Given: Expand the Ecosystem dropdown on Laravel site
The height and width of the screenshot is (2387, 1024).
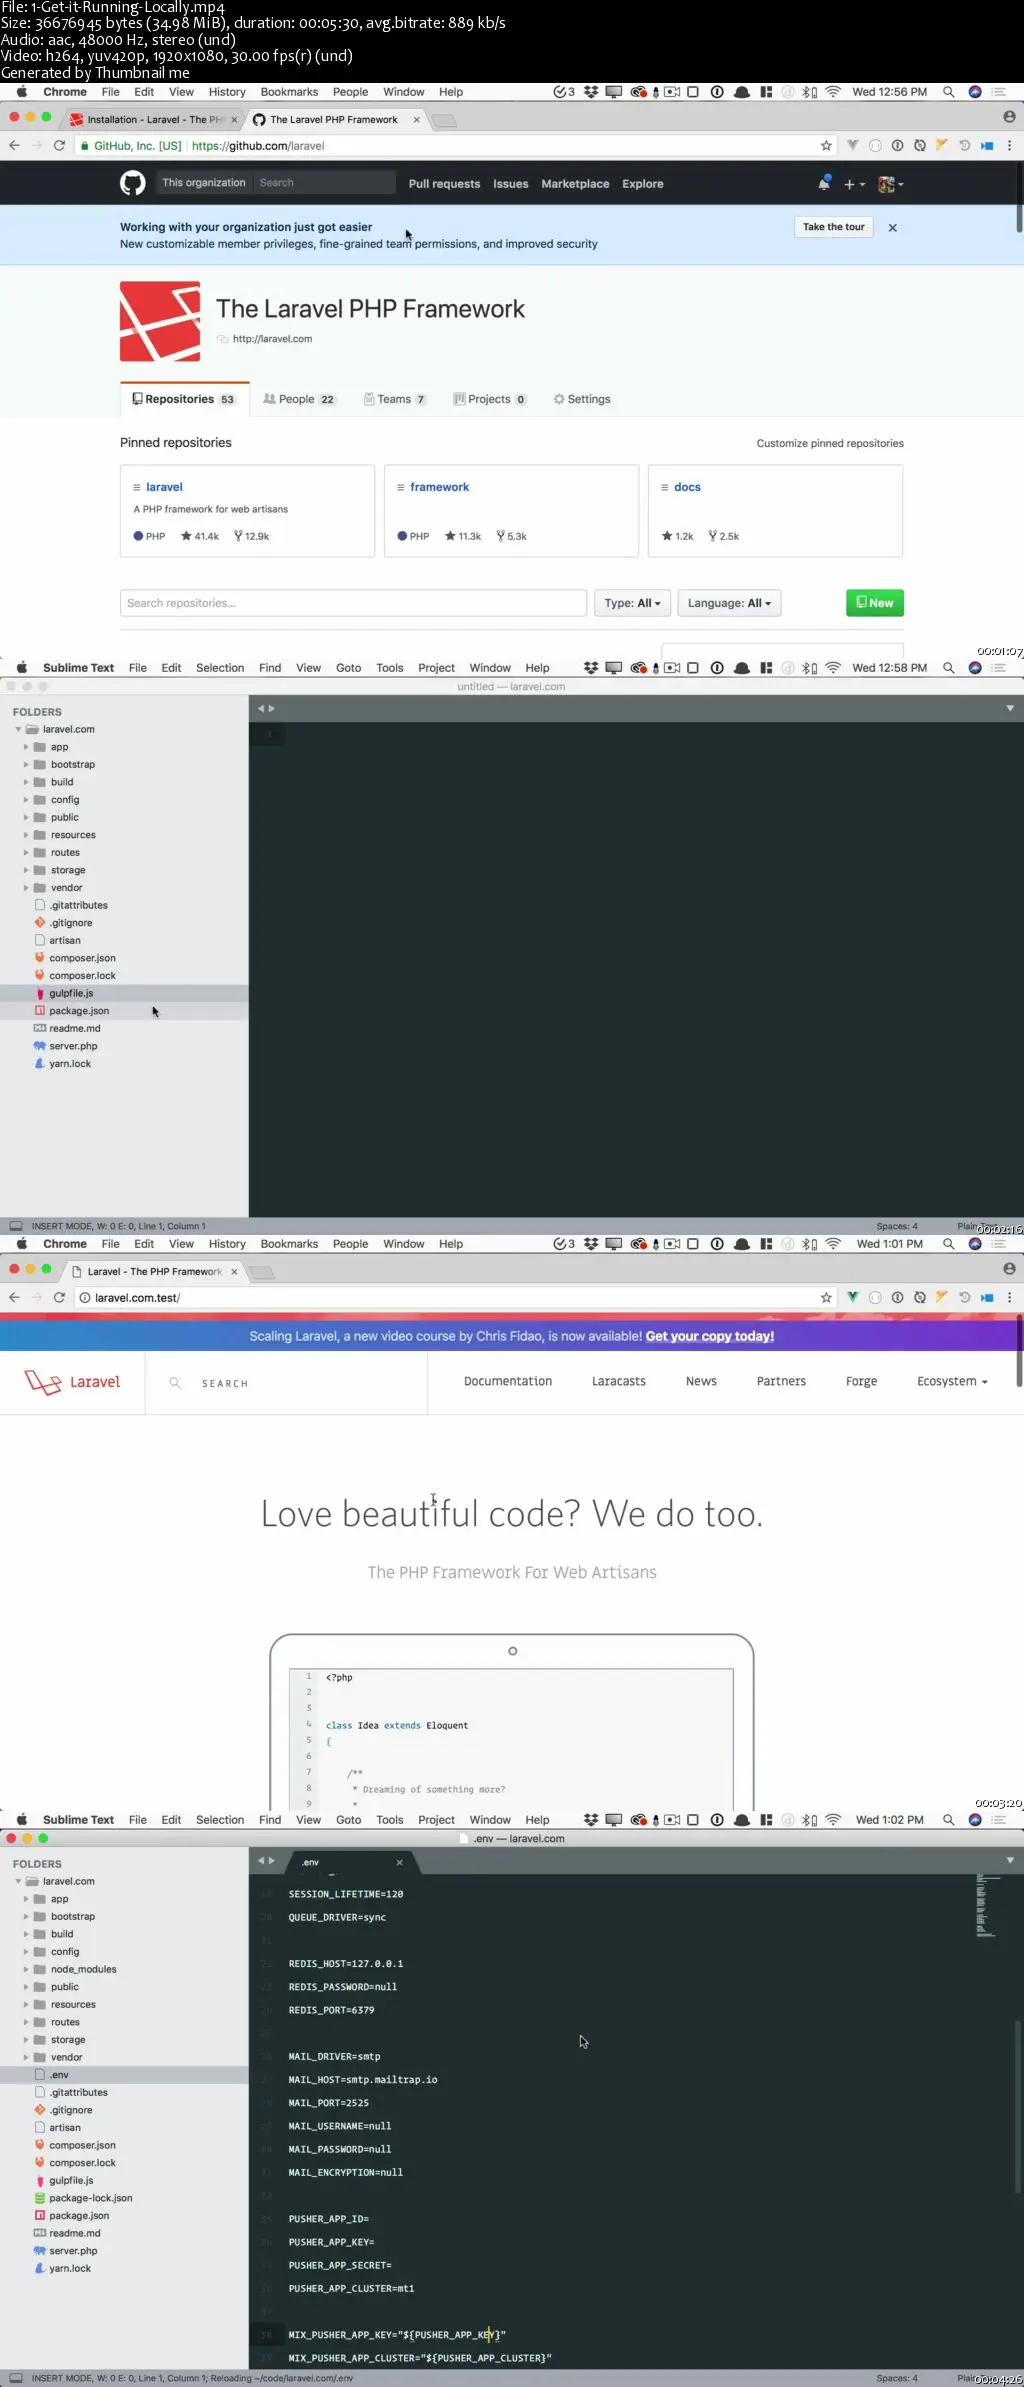Looking at the screenshot, I should click(952, 1381).
